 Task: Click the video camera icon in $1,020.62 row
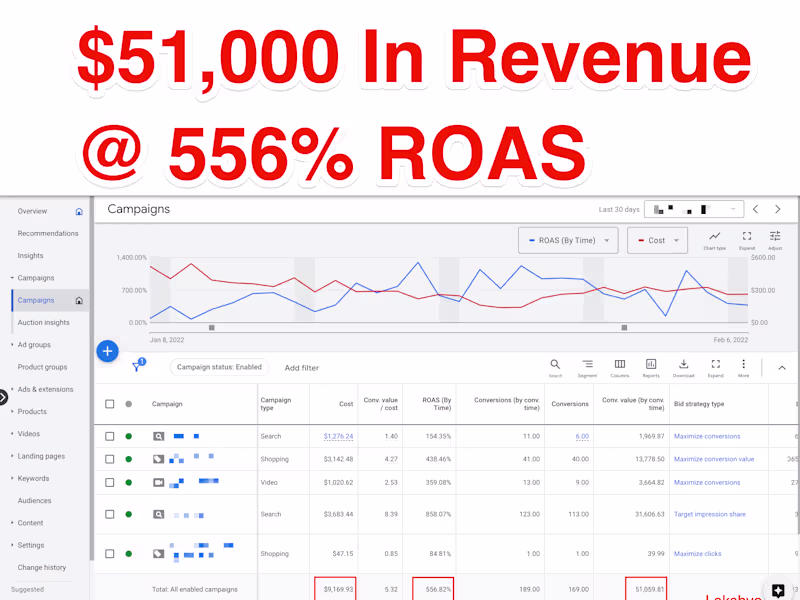click(x=159, y=482)
